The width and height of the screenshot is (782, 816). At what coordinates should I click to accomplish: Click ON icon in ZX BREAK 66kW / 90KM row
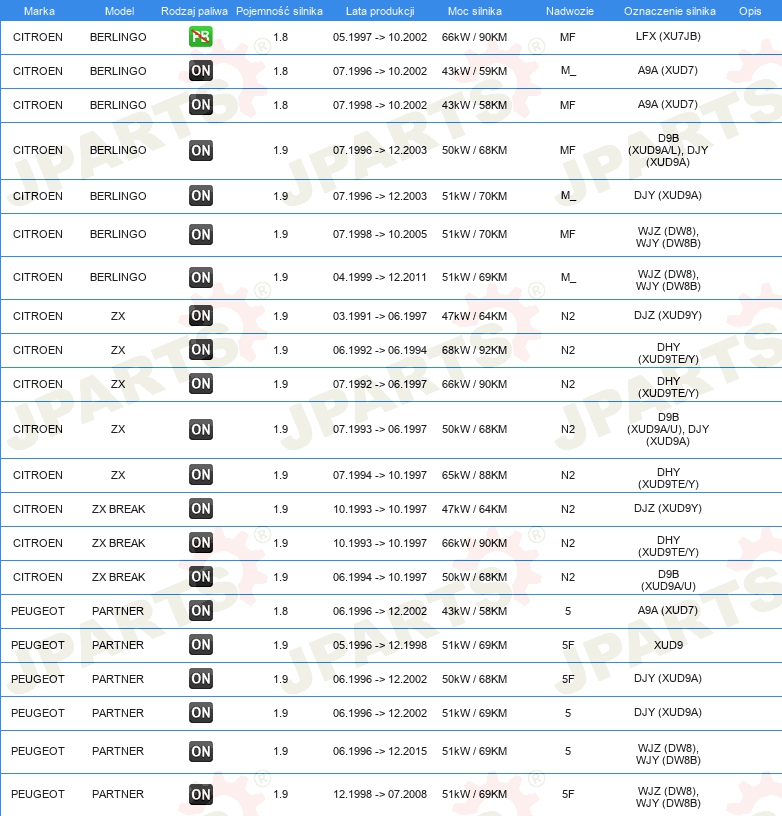pos(201,543)
